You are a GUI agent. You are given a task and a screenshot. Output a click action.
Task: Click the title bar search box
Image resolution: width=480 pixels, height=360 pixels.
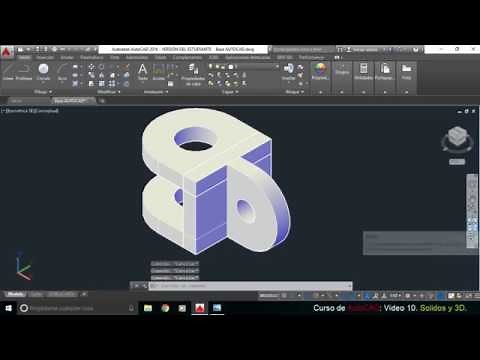point(303,50)
